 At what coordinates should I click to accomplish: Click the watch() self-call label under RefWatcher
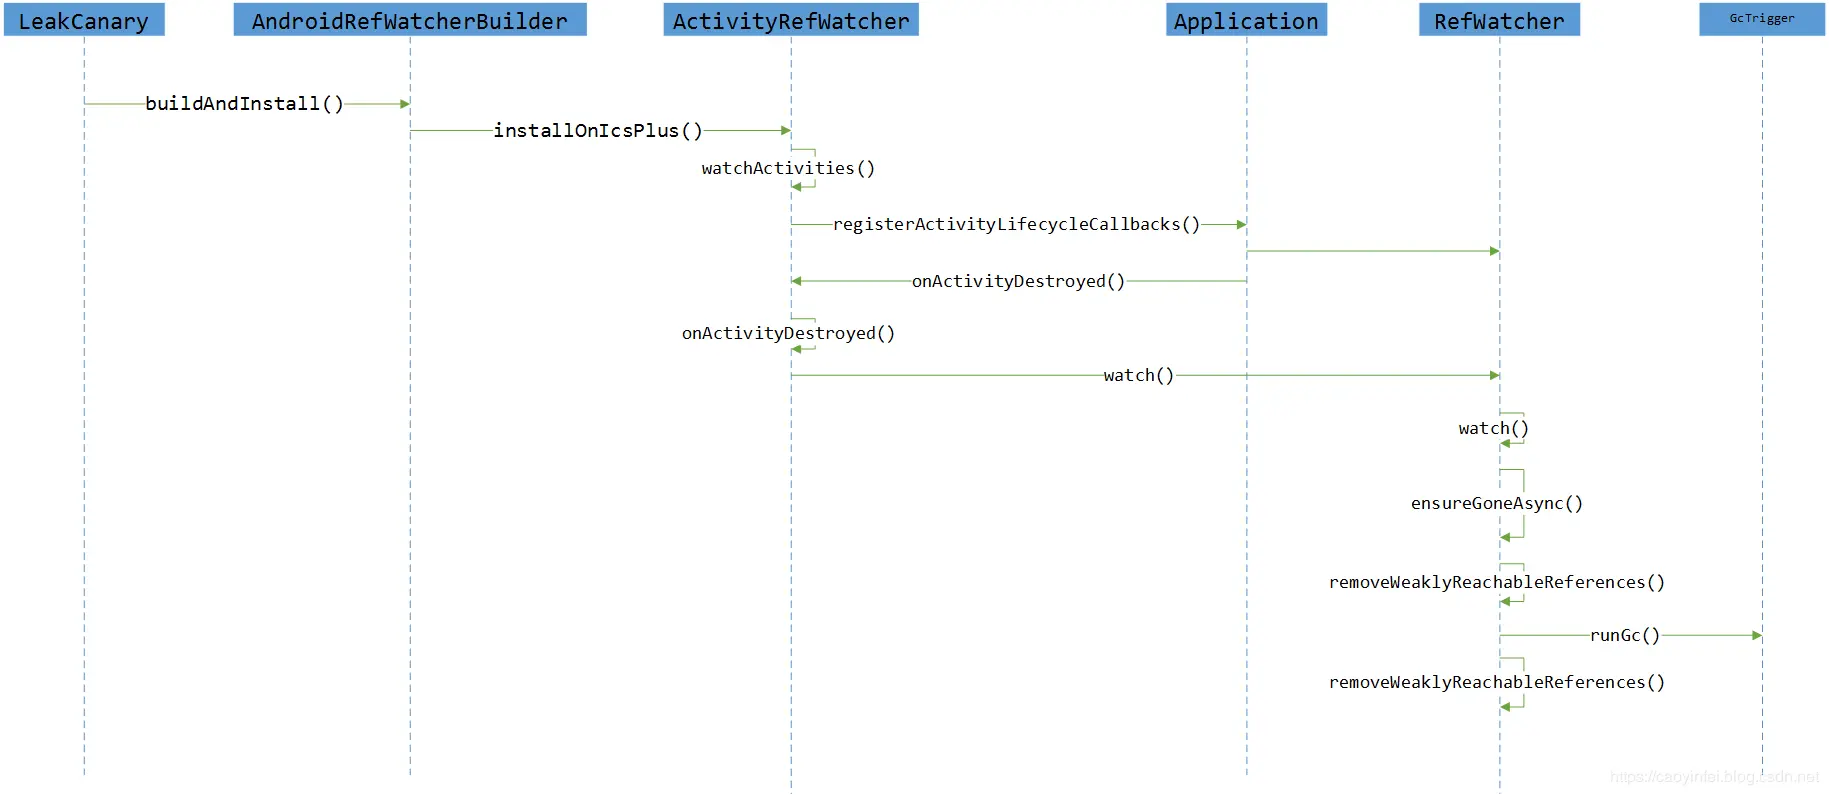pos(1494,428)
